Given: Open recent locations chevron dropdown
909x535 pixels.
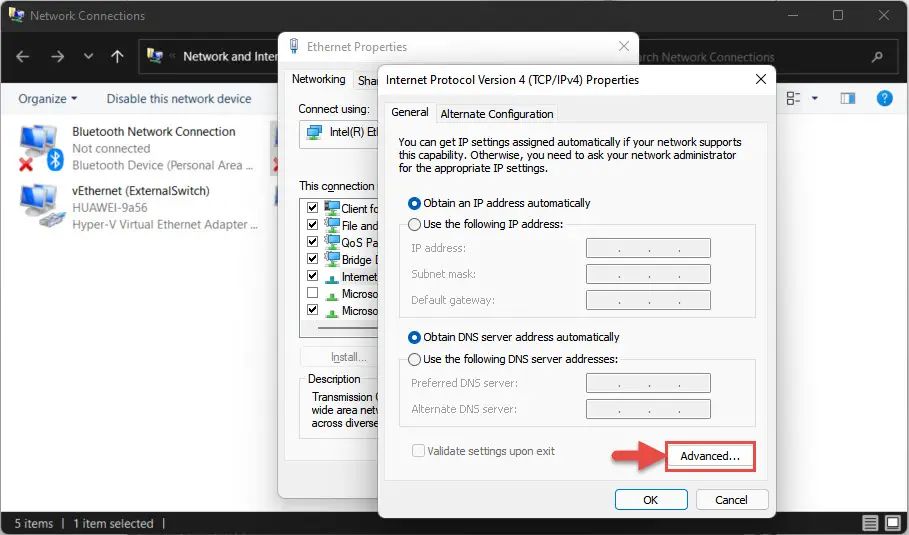Looking at the screenshot, I should (x=88, y=57).
